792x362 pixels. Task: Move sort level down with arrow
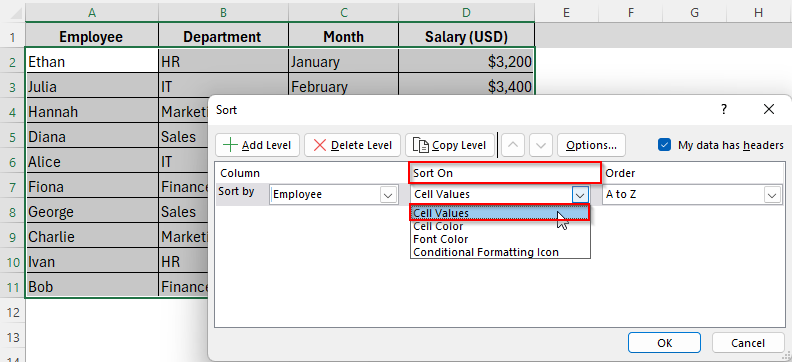click(540, 145)
